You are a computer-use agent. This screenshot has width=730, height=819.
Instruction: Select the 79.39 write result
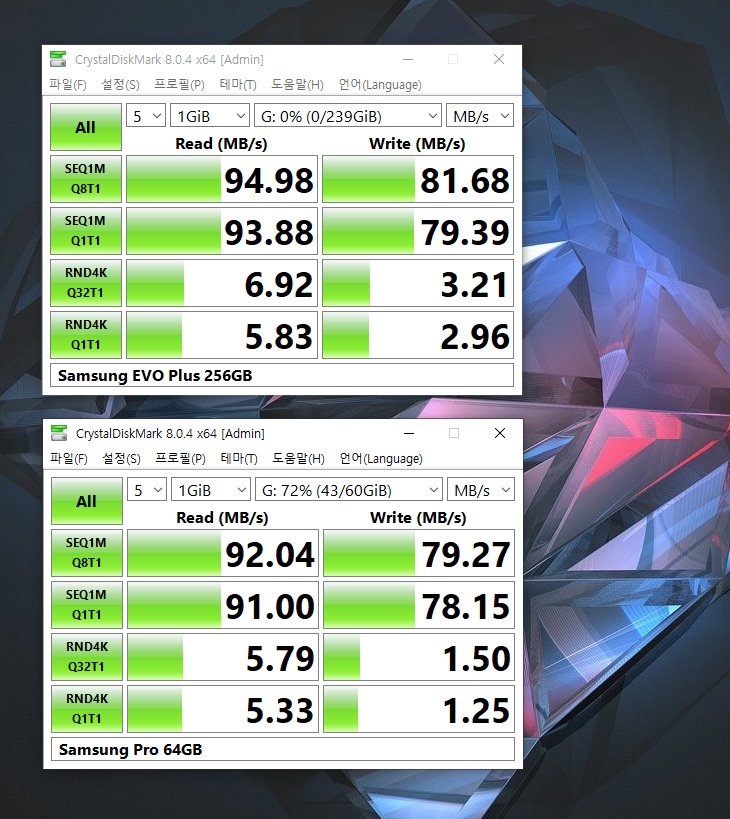(x=418, y=231)
